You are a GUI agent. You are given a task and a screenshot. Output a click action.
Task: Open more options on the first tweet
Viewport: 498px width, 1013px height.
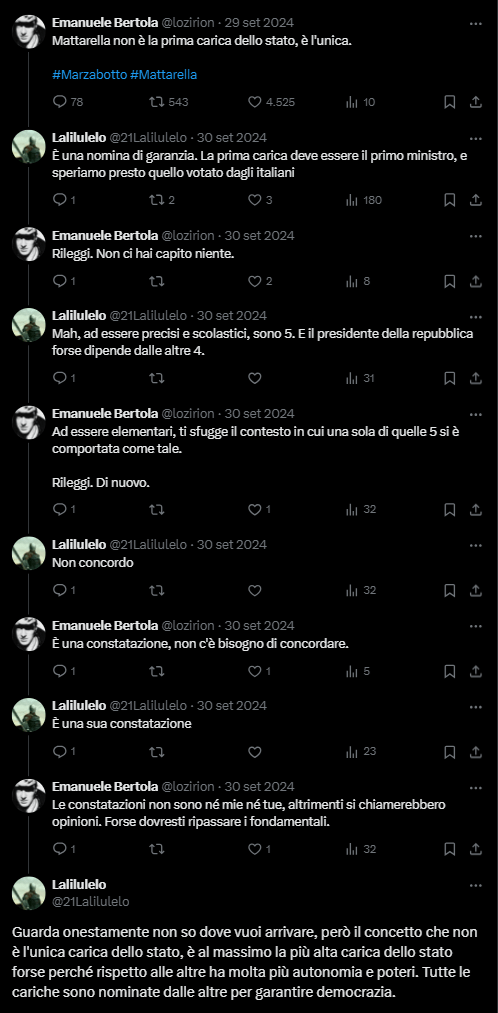tap(475, 23)
